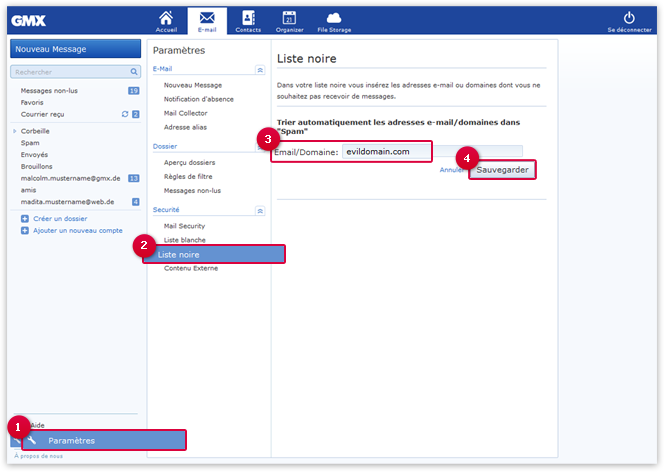Select Mail Security settings entry
This screenshot has width=664, height=472.
184,226
